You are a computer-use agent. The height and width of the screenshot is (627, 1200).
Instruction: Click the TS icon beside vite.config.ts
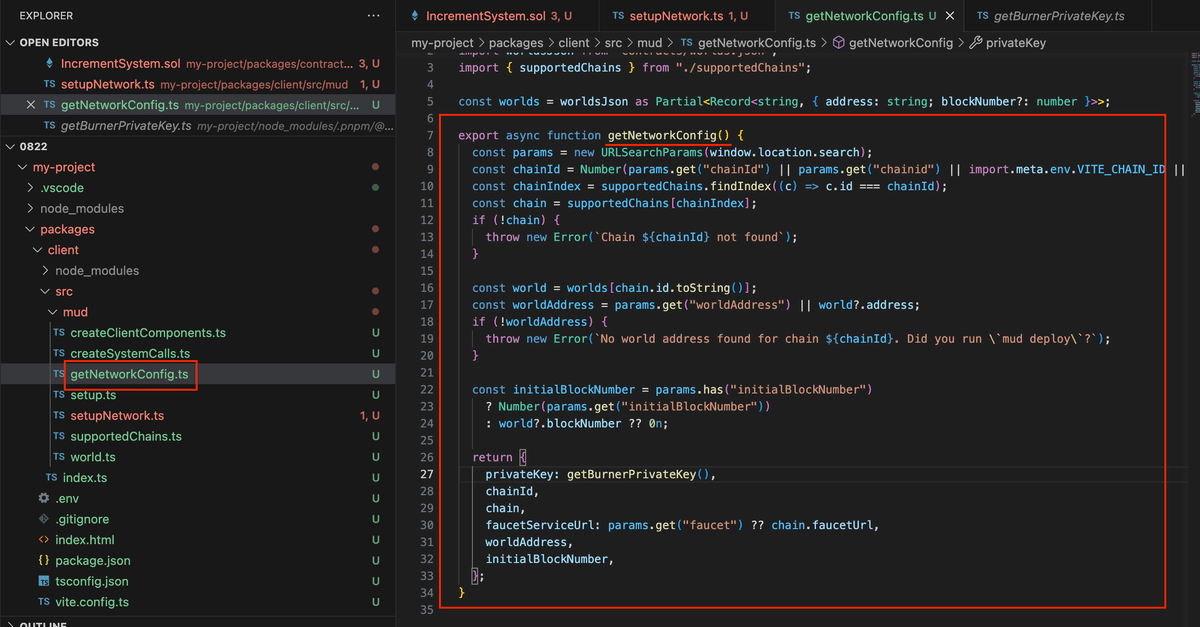(44, 602)
